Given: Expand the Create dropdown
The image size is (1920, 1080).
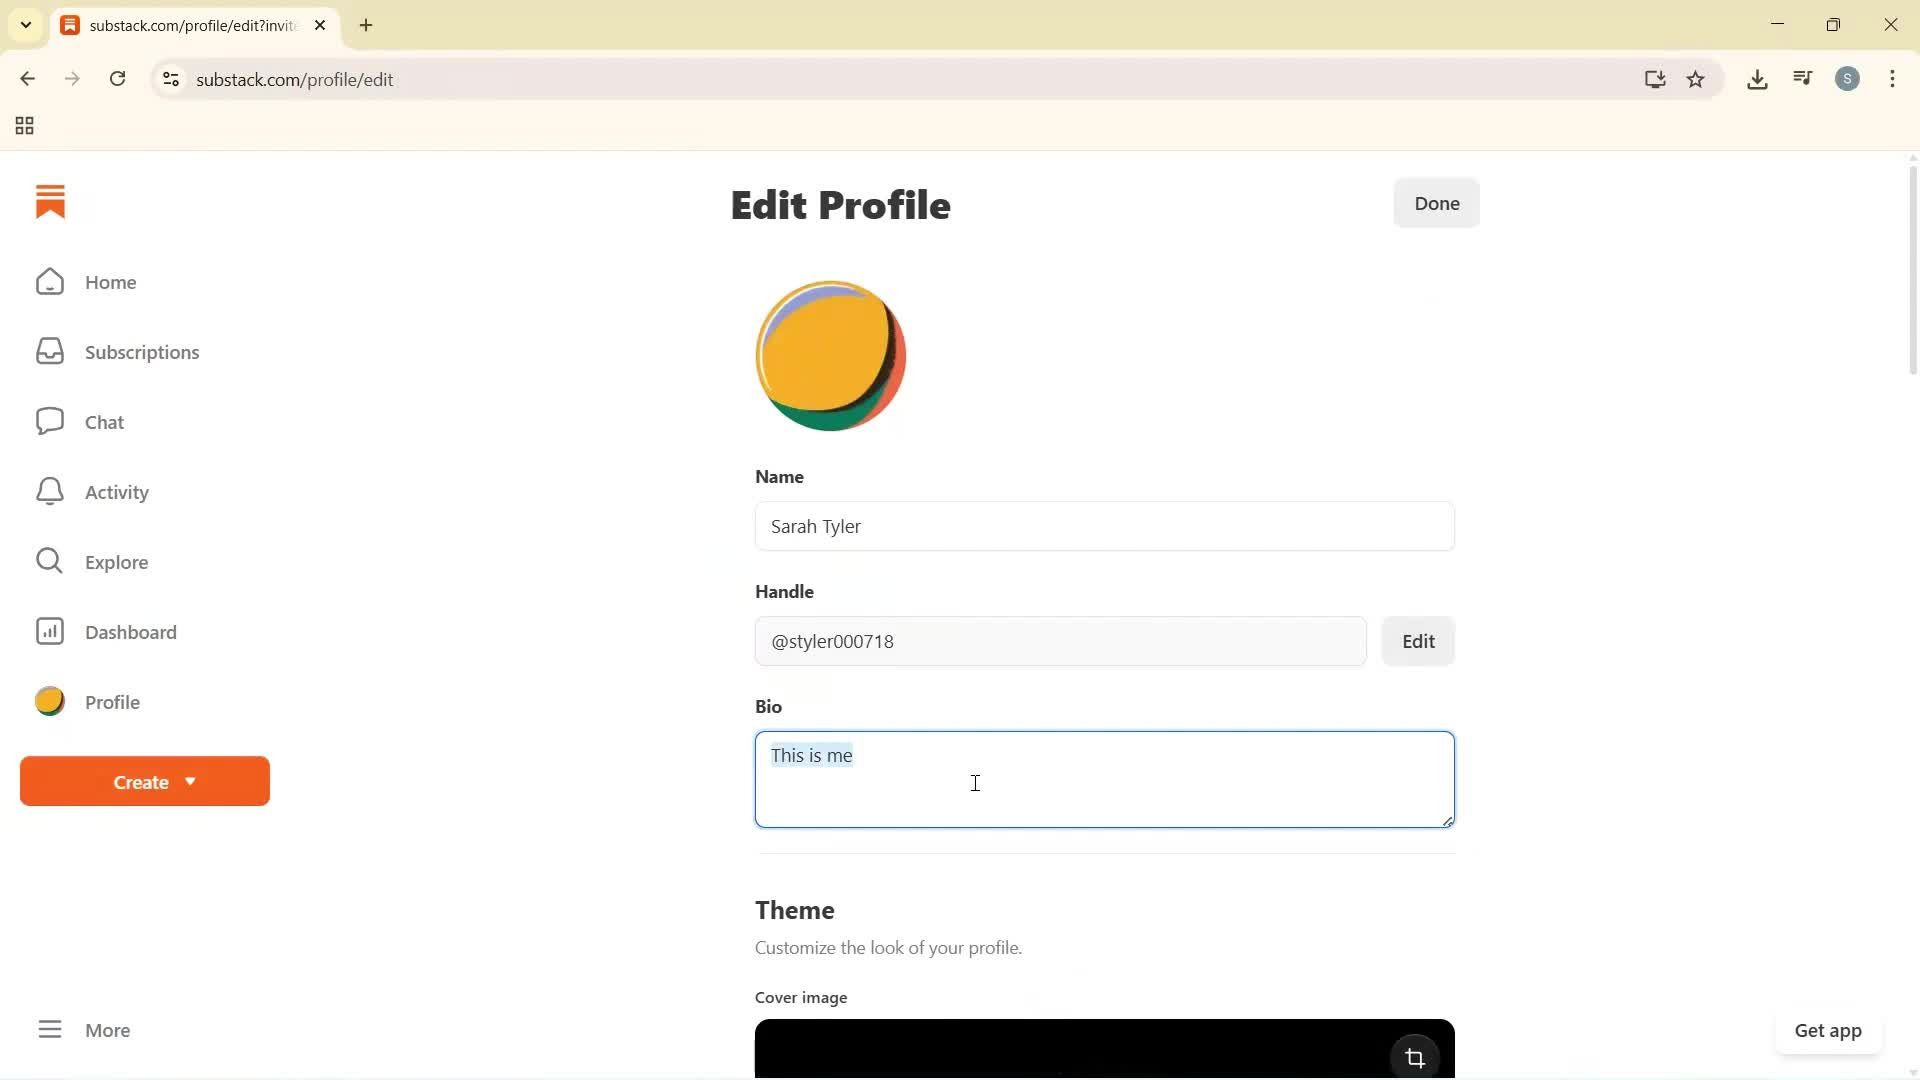Looking at the screenshot, I should (144, 781).
